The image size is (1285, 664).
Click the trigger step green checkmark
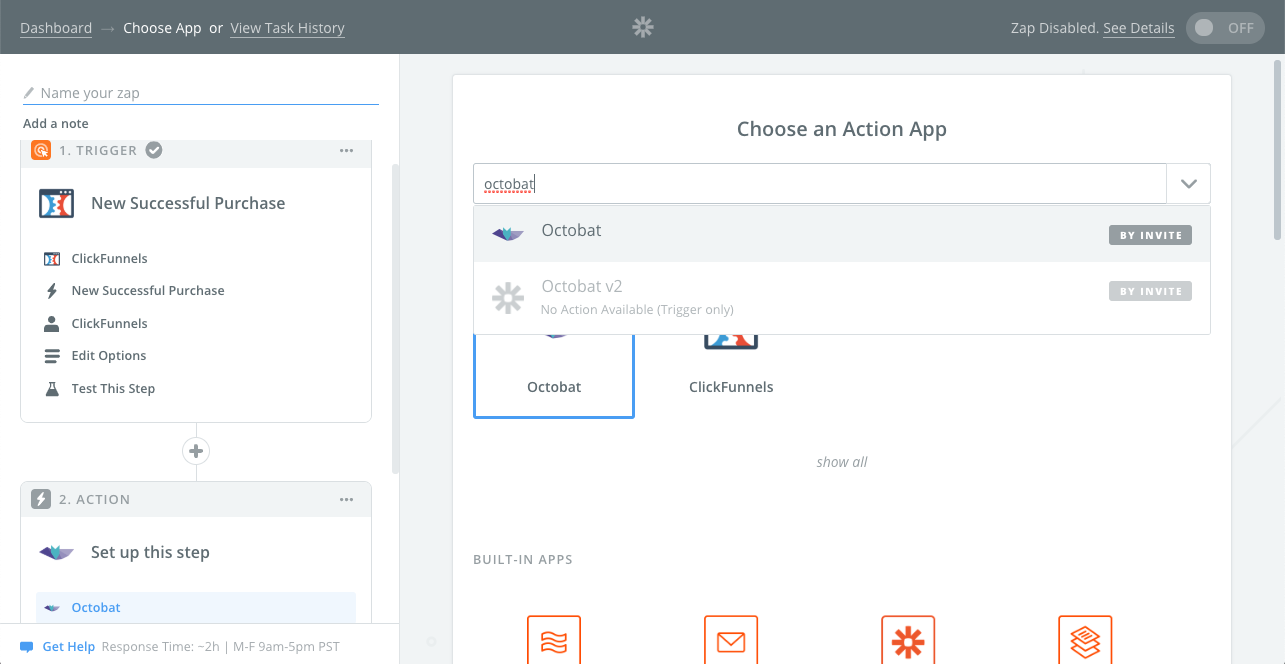154,150
